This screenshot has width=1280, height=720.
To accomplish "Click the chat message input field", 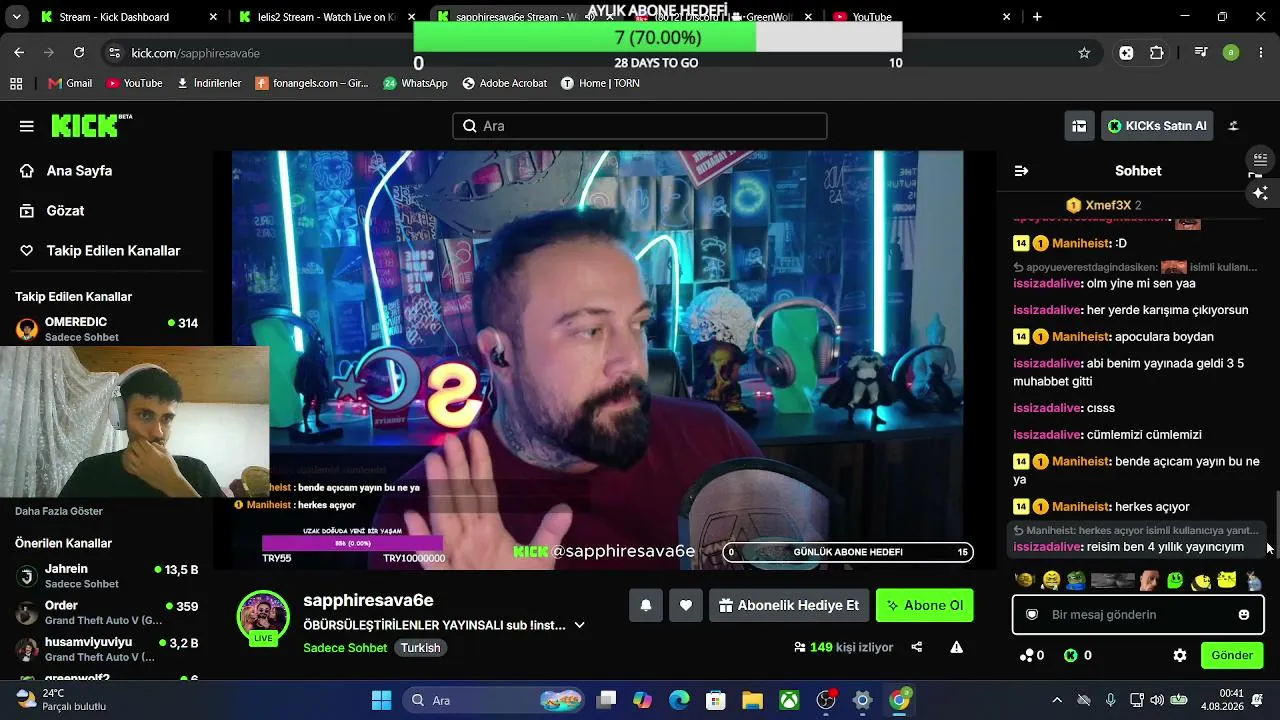I will point(1138,615).
